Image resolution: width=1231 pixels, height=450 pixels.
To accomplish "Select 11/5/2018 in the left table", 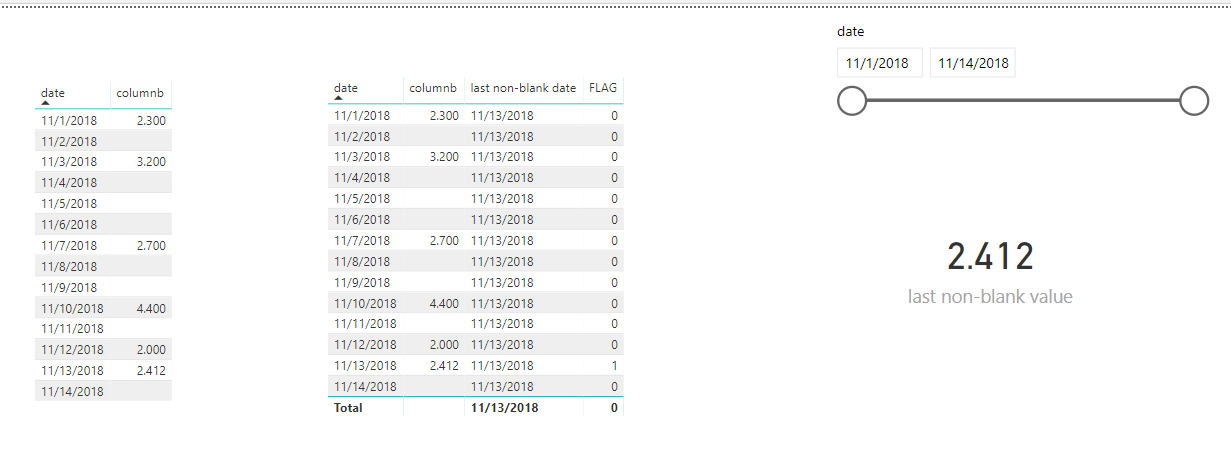I will (69, 203).
